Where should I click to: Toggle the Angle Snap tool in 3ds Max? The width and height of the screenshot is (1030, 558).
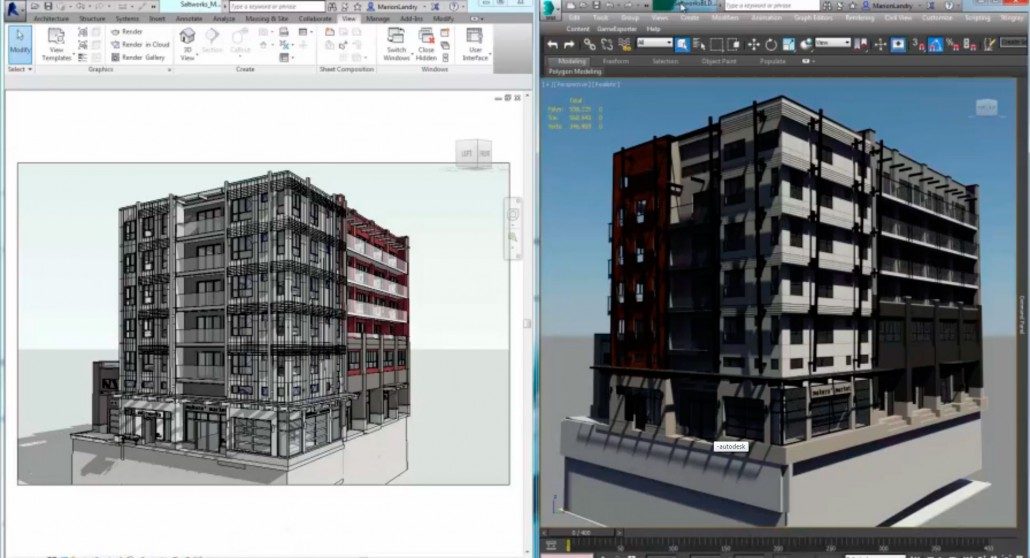click(x=935, y=44)
